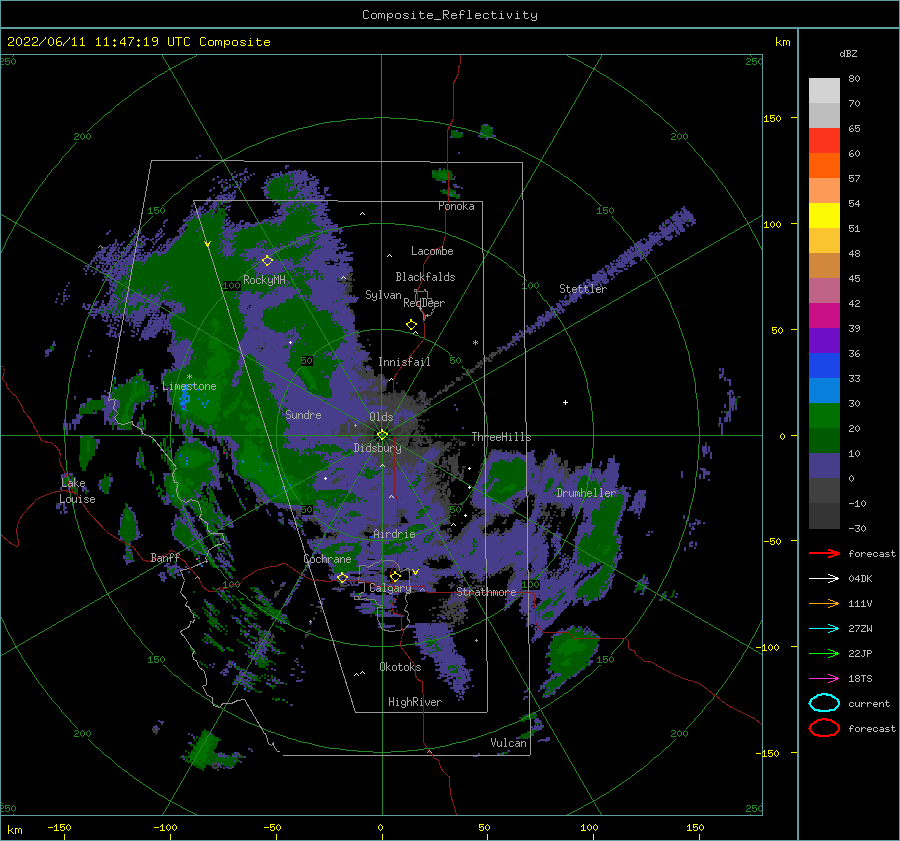Click the dBZ legend heading

(x=848, y=53)
